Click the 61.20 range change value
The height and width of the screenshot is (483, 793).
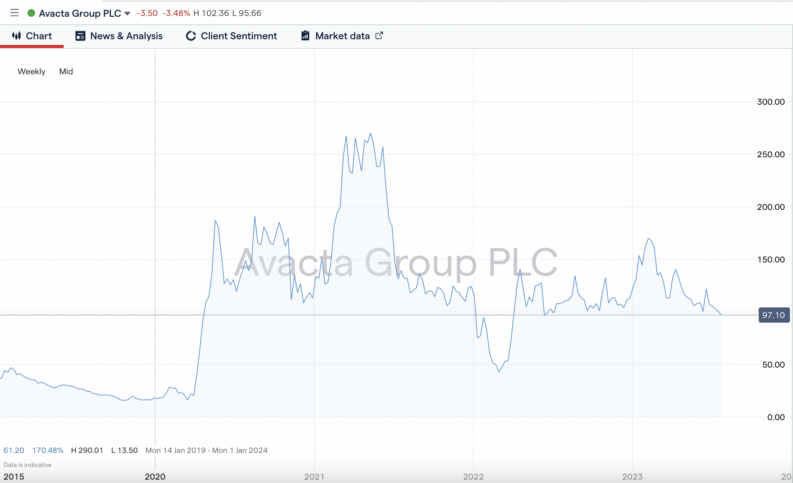pos(14,450)
